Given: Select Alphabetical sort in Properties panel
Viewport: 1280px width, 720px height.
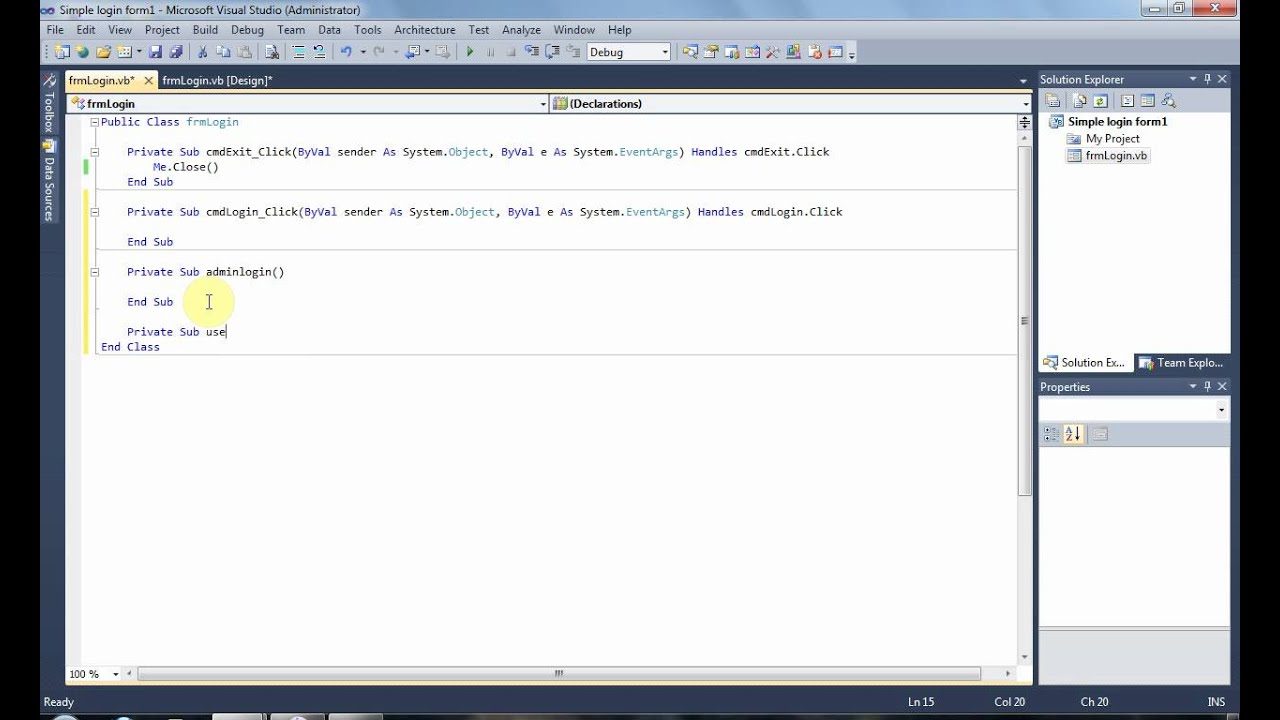Looking at the screenshot, I should tap(1073, 434).
